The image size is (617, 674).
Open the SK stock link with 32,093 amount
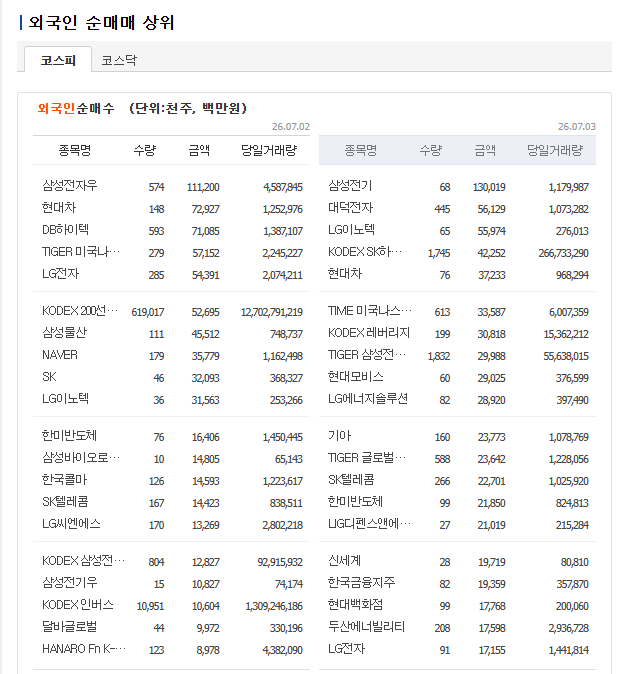point(49,377)
